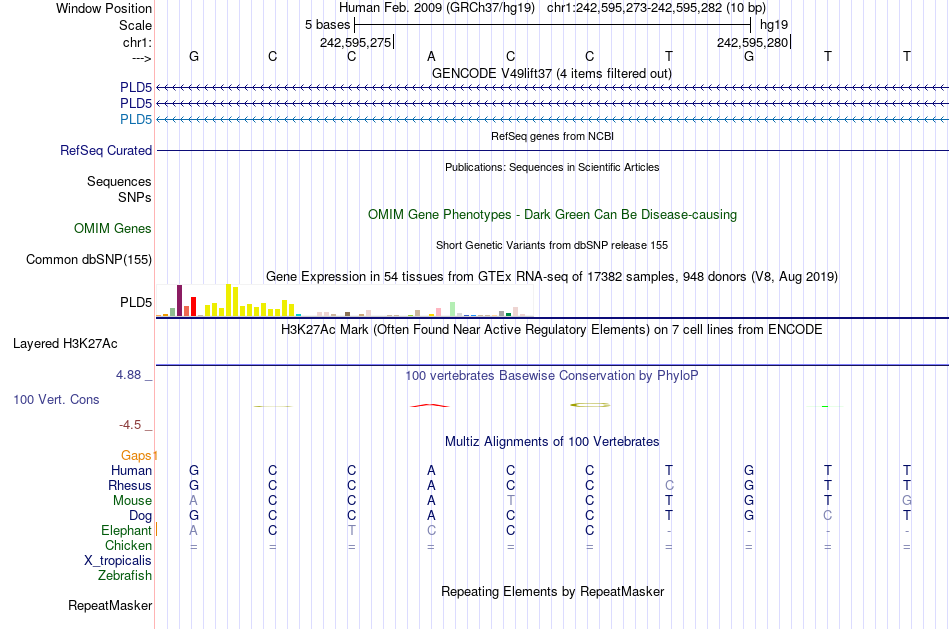This screenshot has width=950, height=629.
Task: Select the Rhesus alignment row label
Action: tap(130, 485)
